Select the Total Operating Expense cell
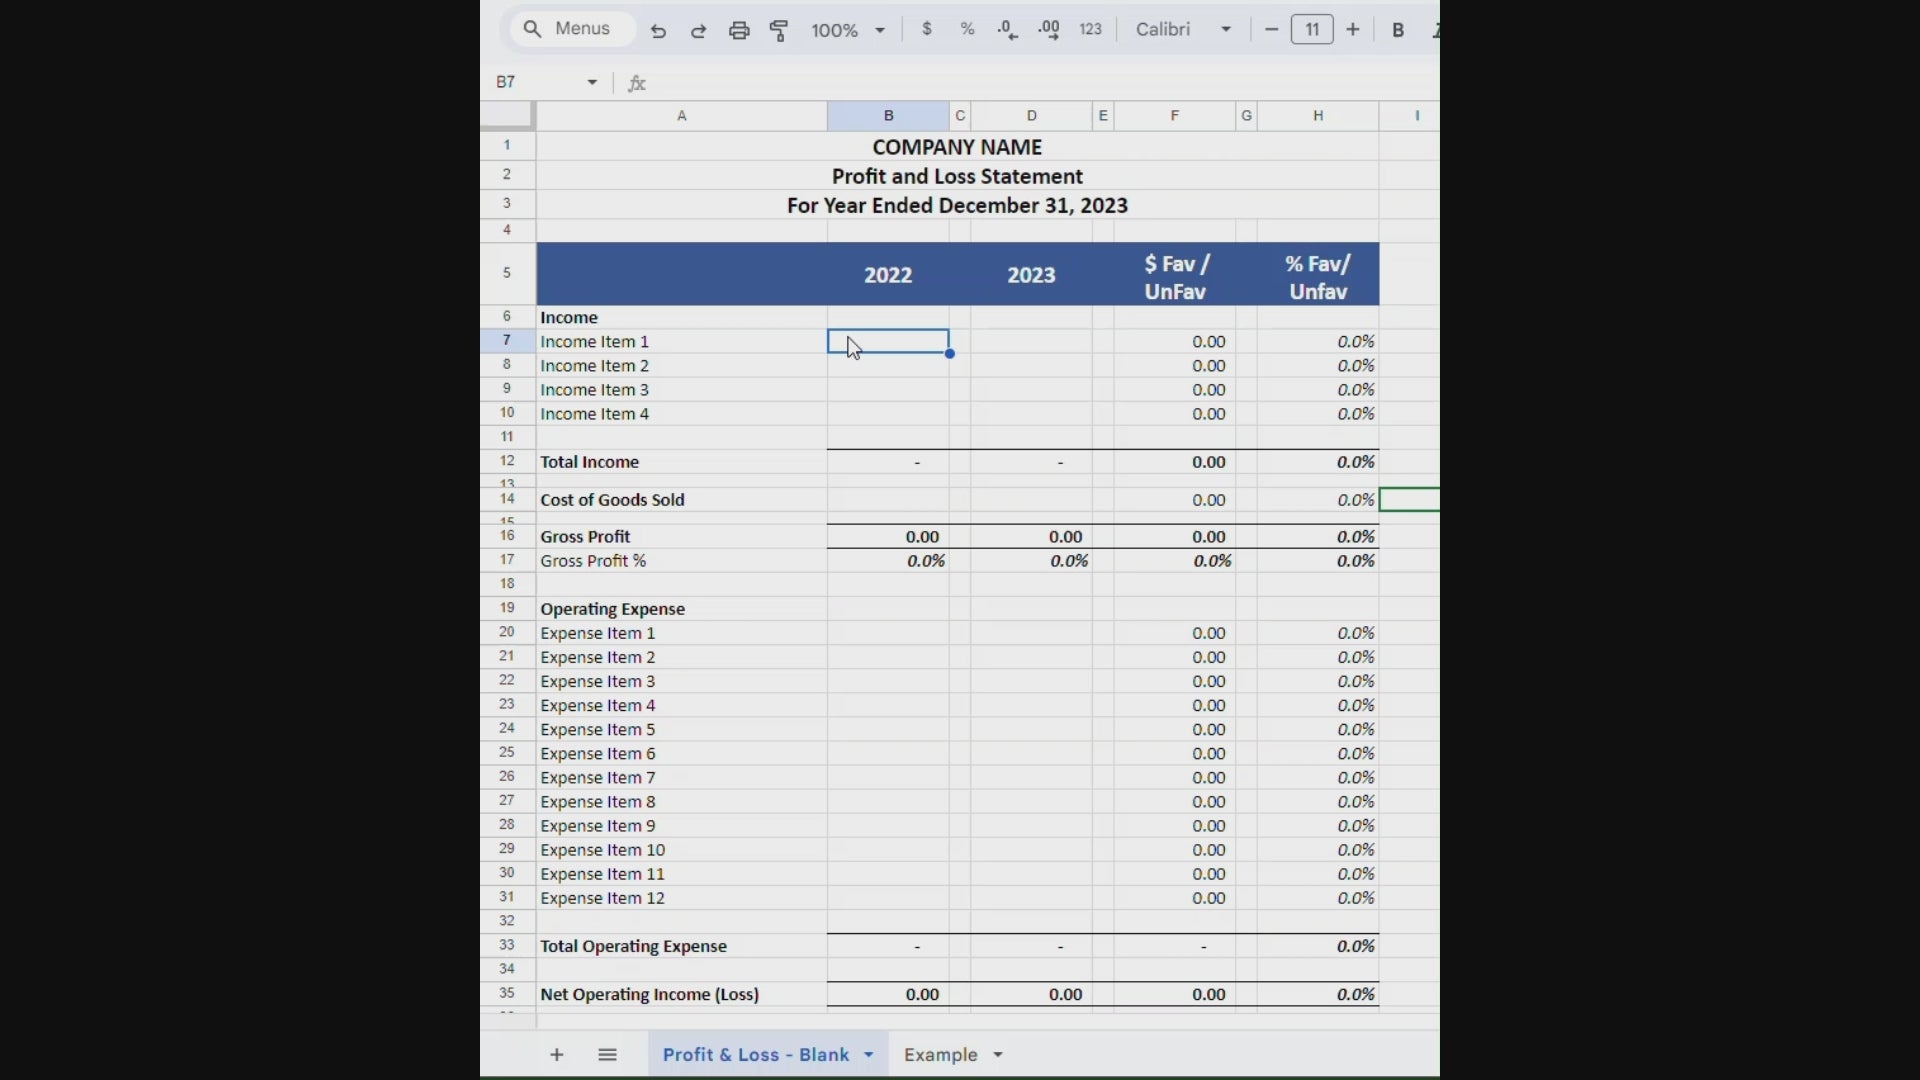This screenshot has height=1080, width=1920. 682,945
